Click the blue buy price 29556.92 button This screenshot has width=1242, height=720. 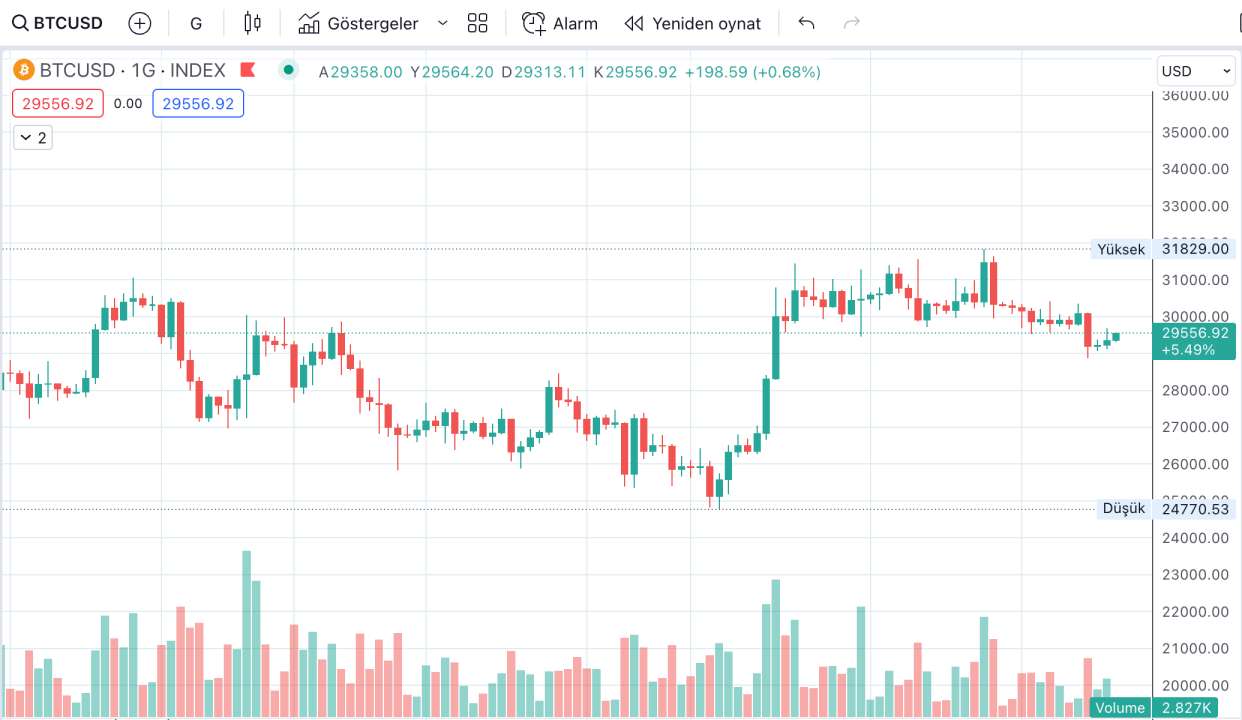198,103
